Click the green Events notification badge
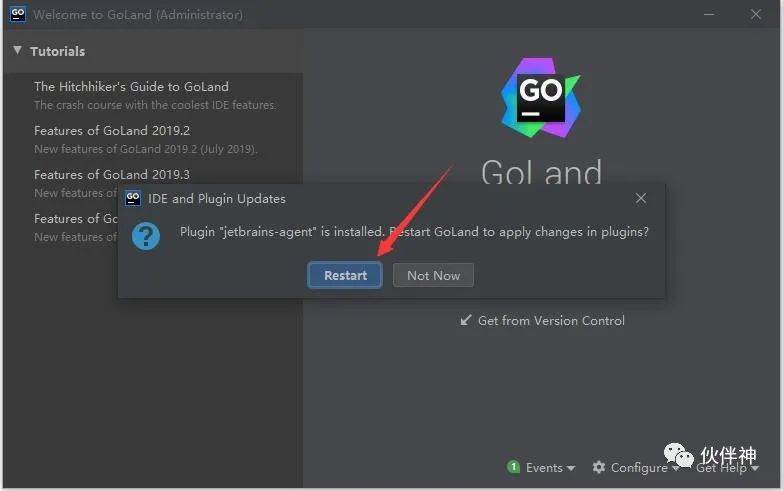The height and width of the screenshot is (491, 783). point(513,467)
